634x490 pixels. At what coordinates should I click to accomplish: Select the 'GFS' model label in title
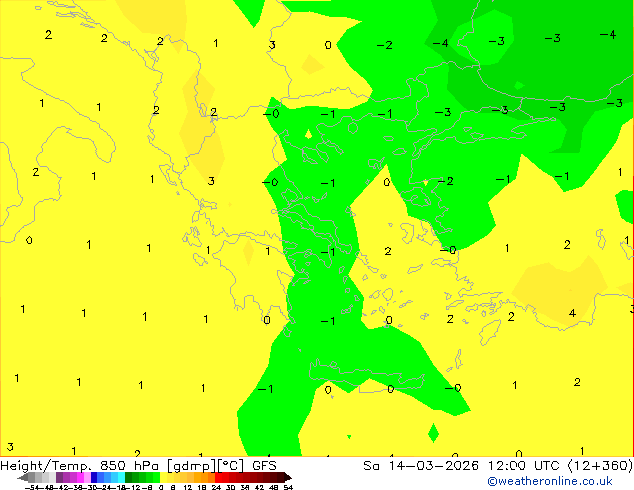coord(264,466)
